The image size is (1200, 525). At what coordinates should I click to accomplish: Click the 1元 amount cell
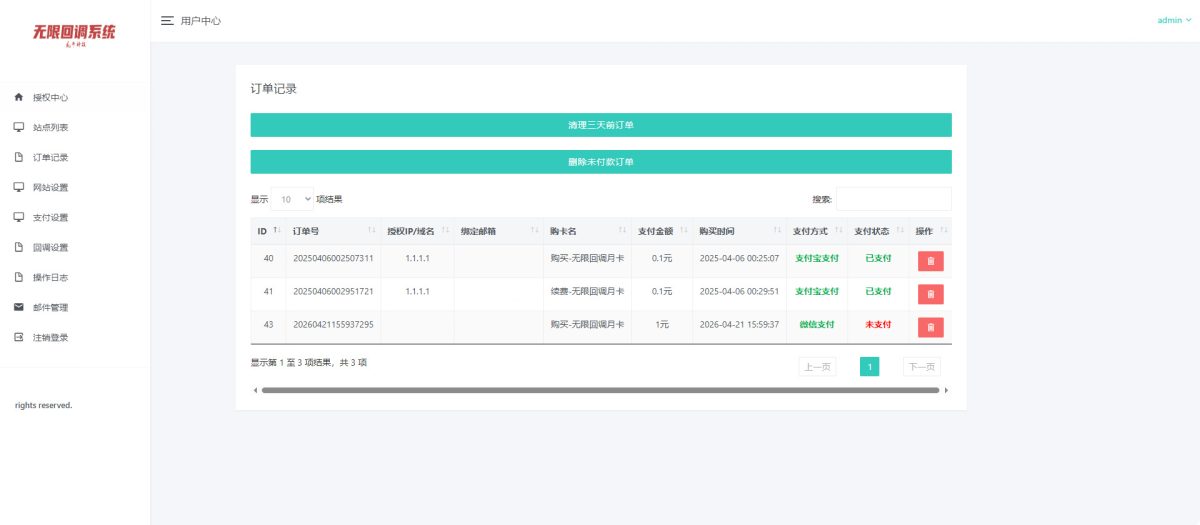[662, 325]
